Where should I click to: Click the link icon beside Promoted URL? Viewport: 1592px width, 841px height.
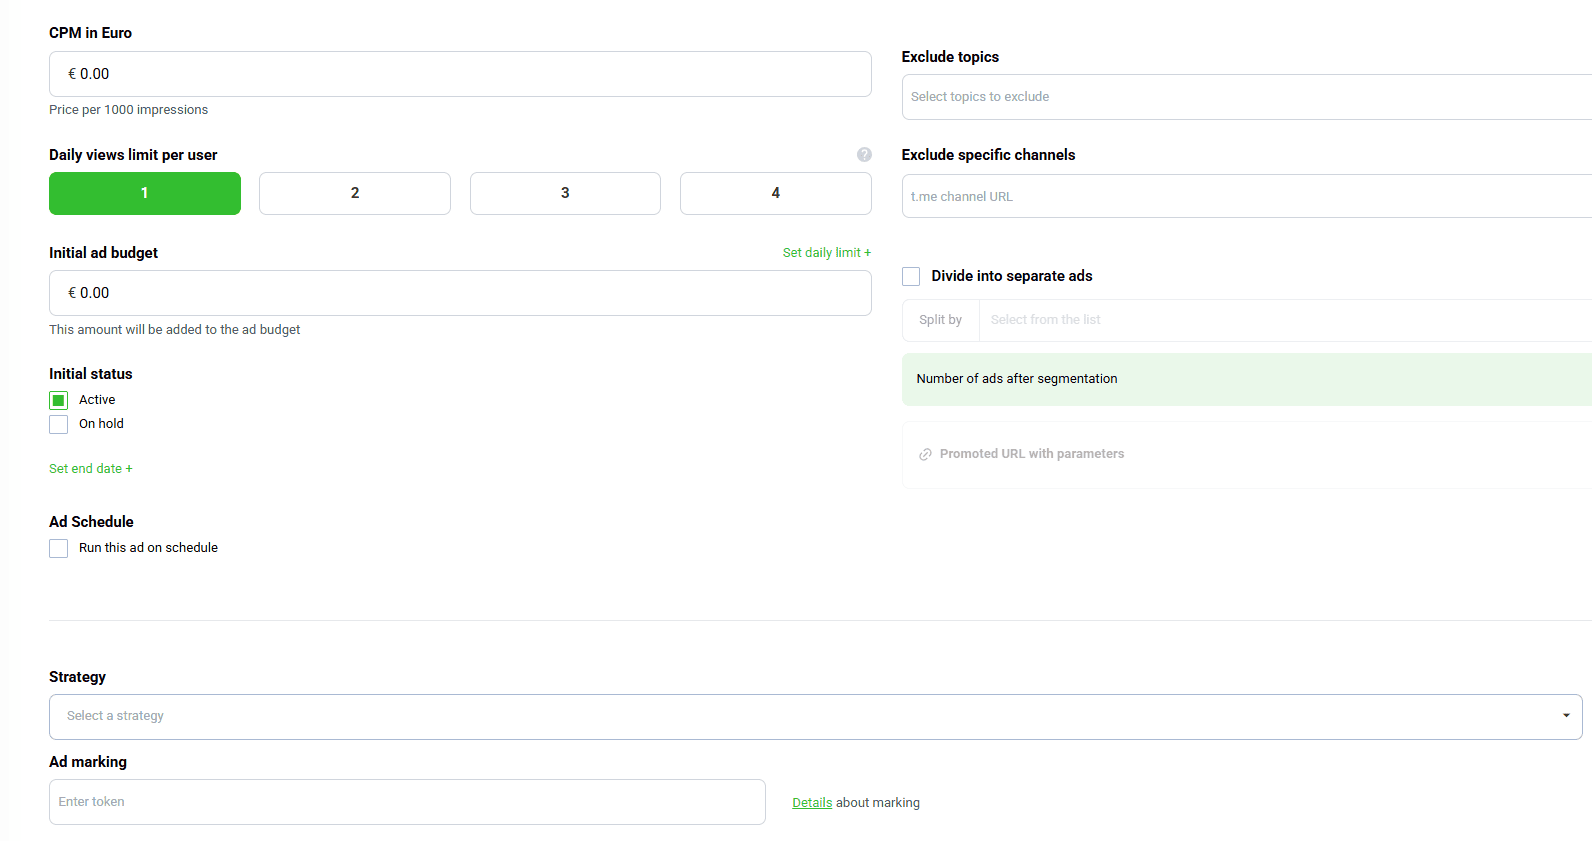coord(925,454)
